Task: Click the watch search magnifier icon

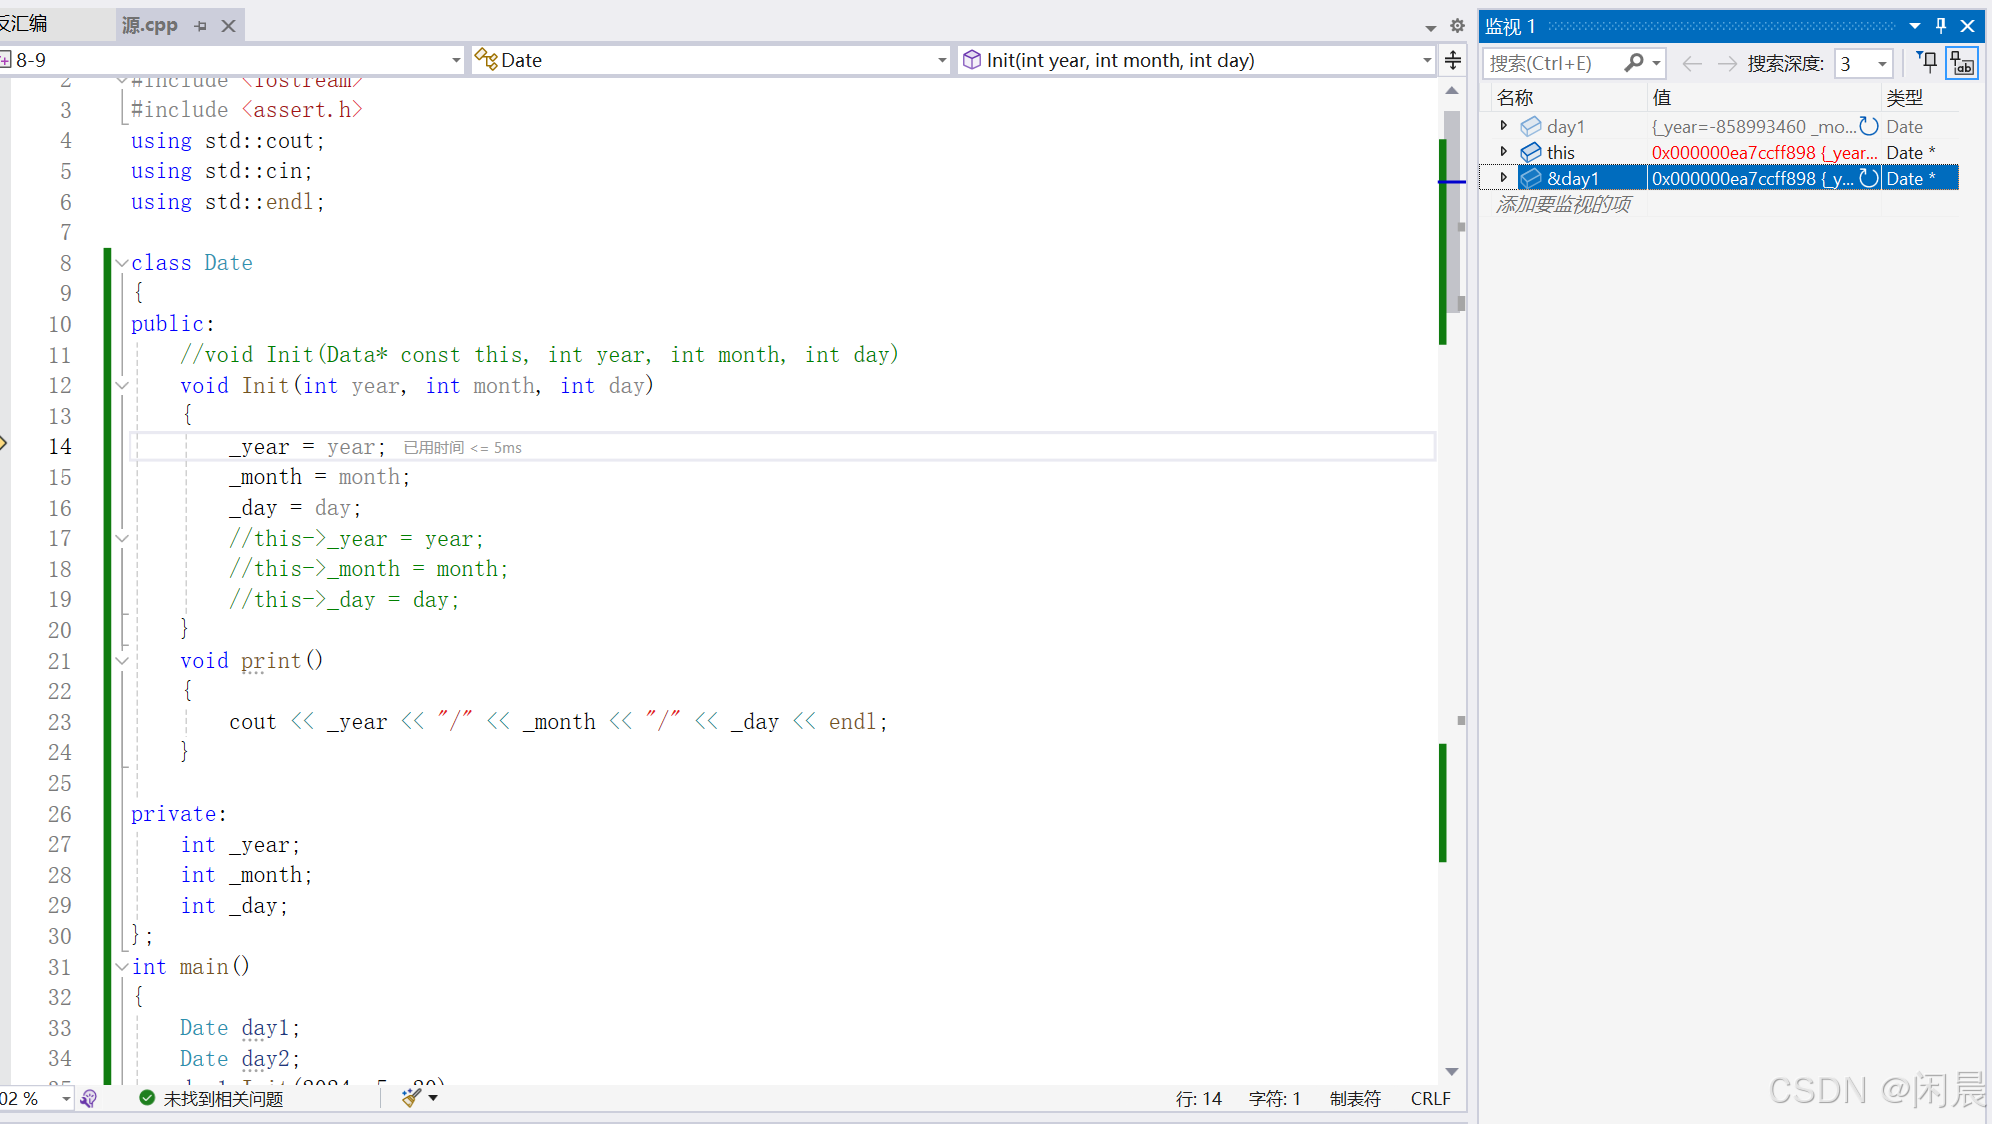Action: (x=1634, y=63)
